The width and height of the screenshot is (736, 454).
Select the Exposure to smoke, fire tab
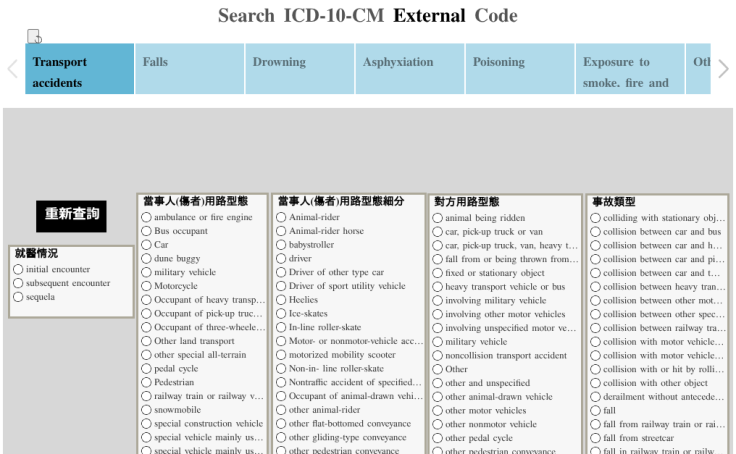tap(630, 69)
